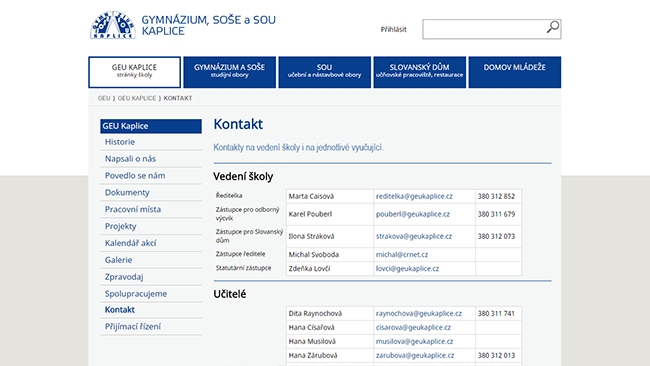Switch to the SOU učební obory tab
This screenshot has width=650, height=366.
325,72
